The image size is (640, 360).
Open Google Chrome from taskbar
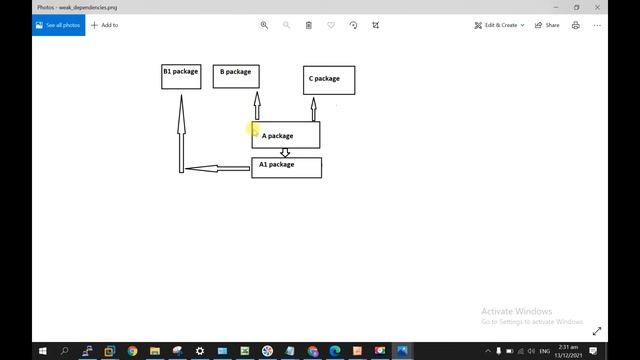132,351
